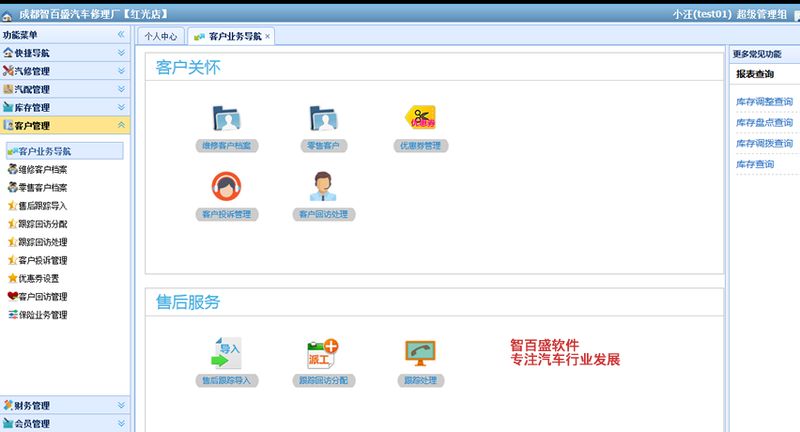Open the 库存调拨查询 report link
800x432 pixels.
click(x=764, y=143)
